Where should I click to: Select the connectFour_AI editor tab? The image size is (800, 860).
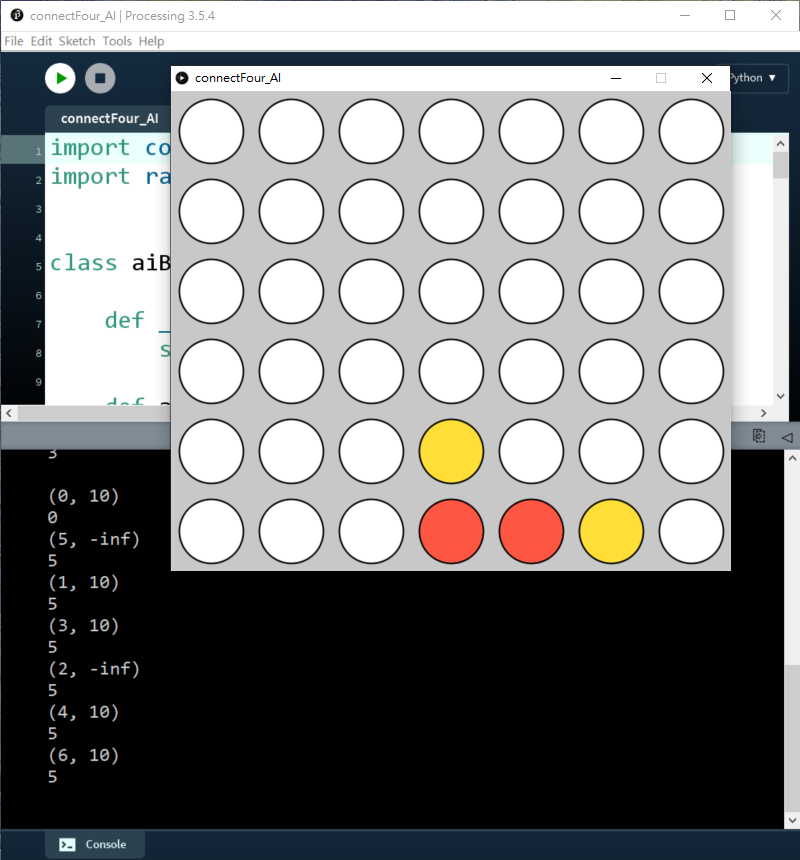(109, 118)
